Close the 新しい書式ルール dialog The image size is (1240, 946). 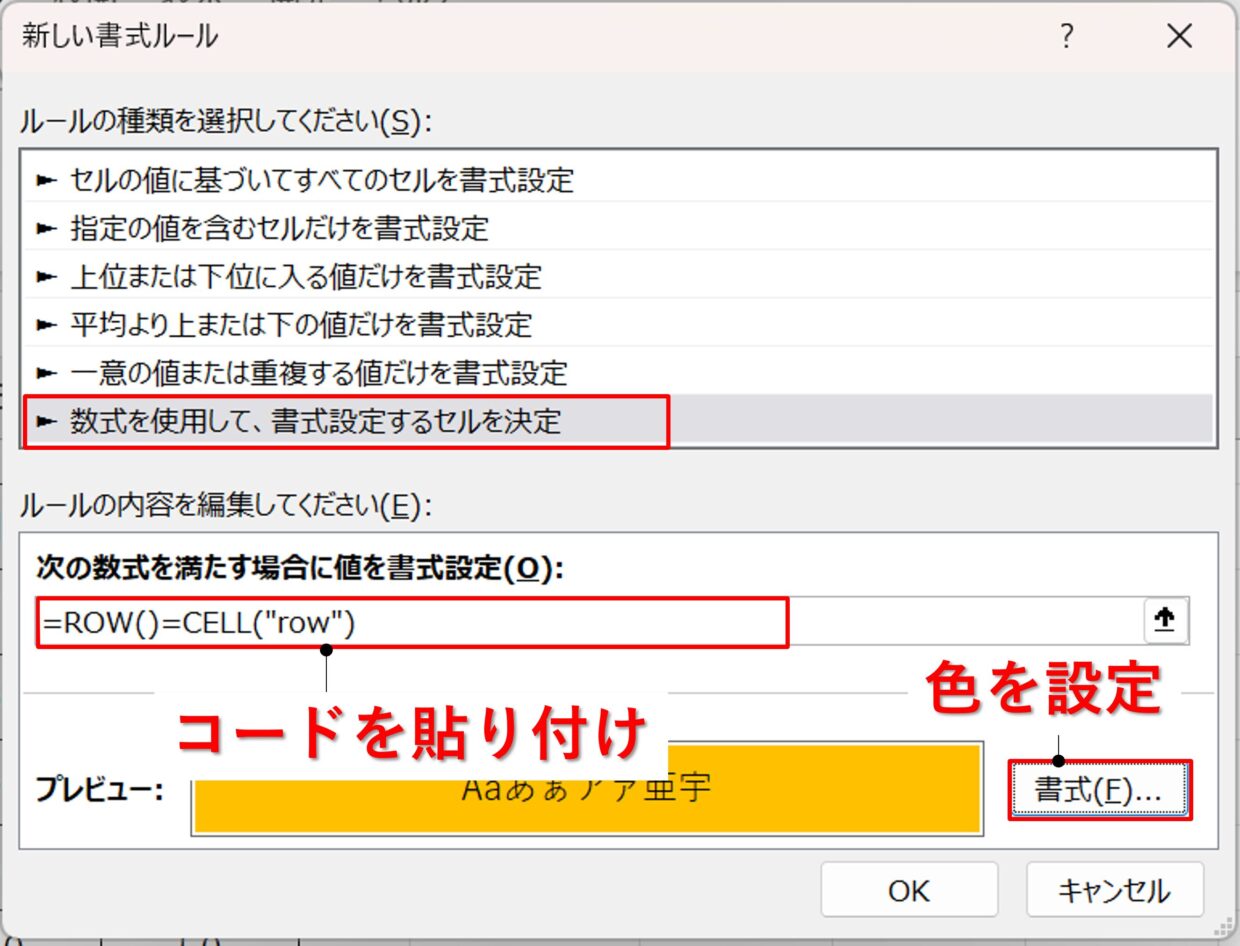click(x=1179, y=38)
